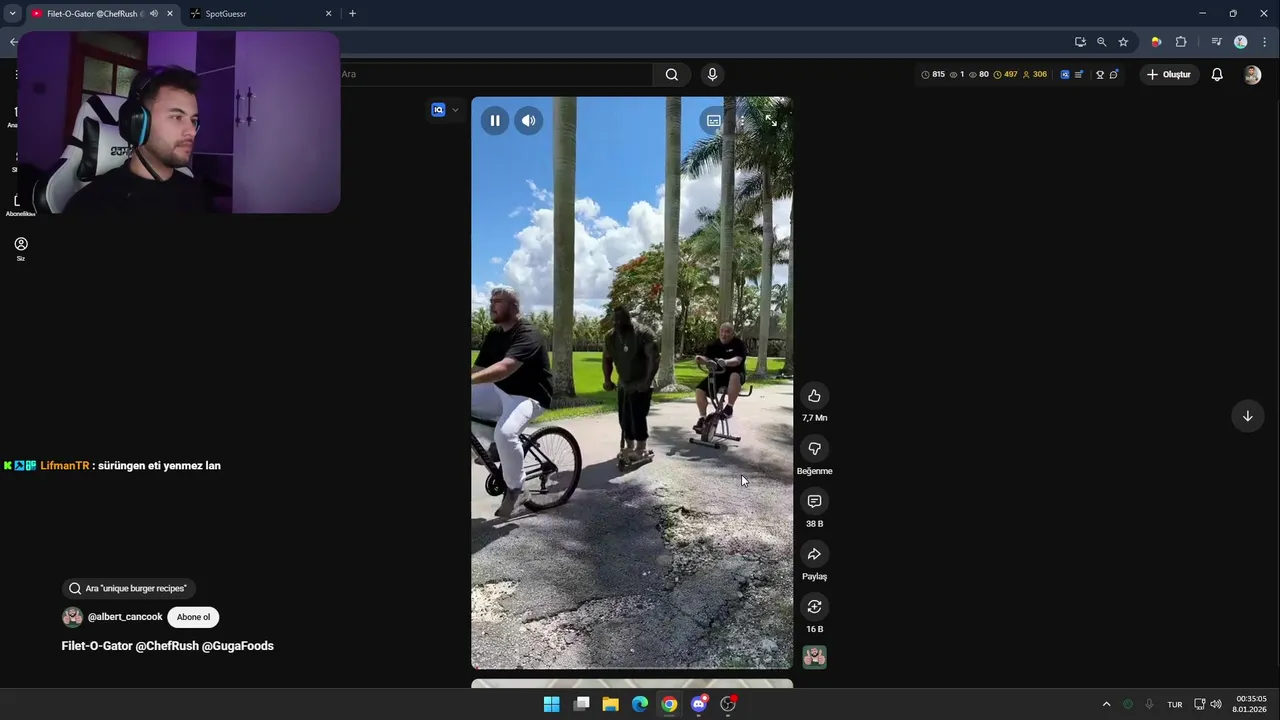This screenshot has width=1280, height=720.
Task: Open the vidIQ trophy icon
Action: click(x=1100, y=75)
